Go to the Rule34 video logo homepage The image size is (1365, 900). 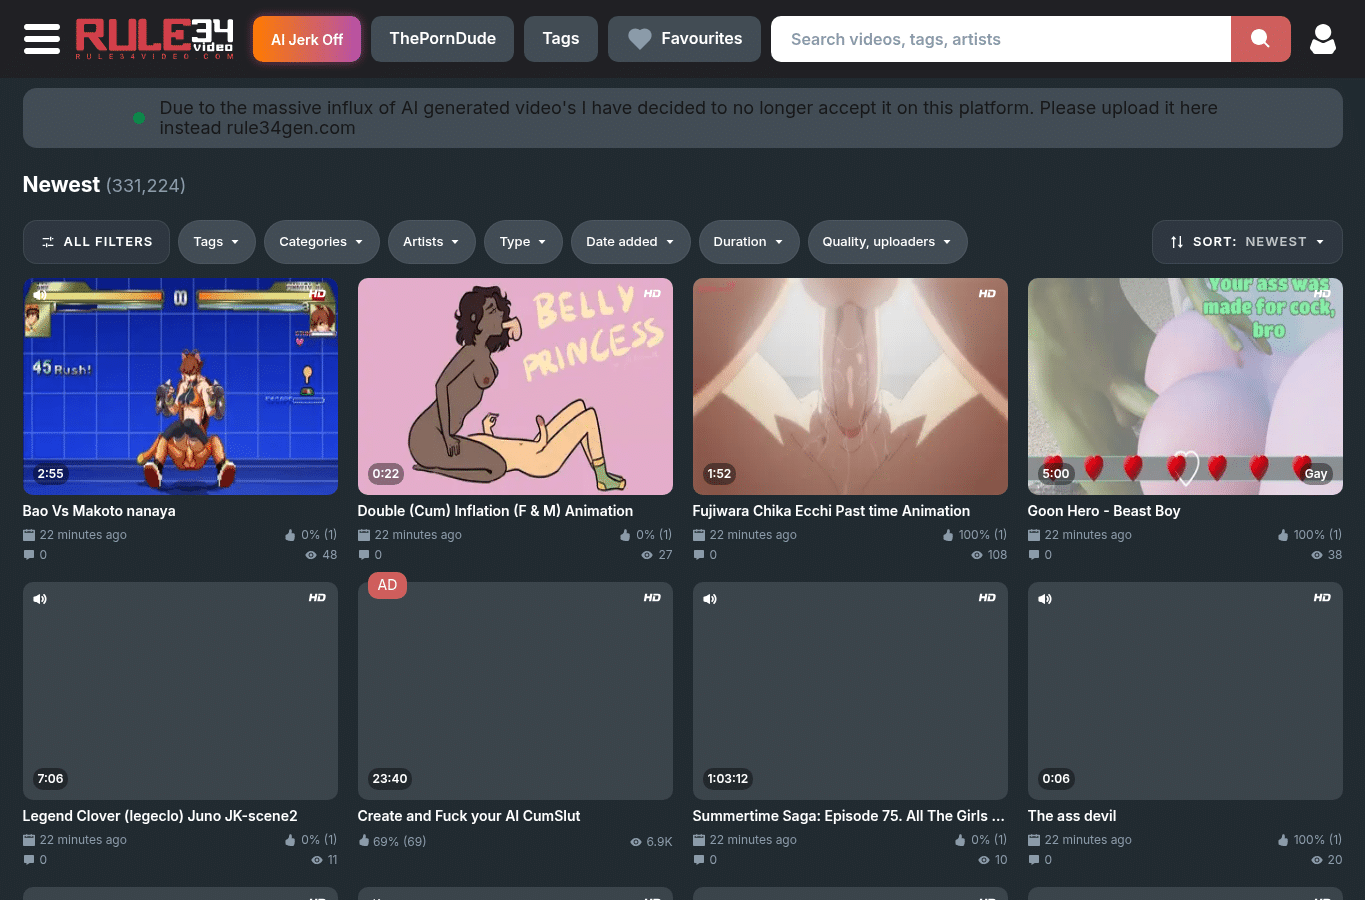pyautogui.click(x=155, y=39)
